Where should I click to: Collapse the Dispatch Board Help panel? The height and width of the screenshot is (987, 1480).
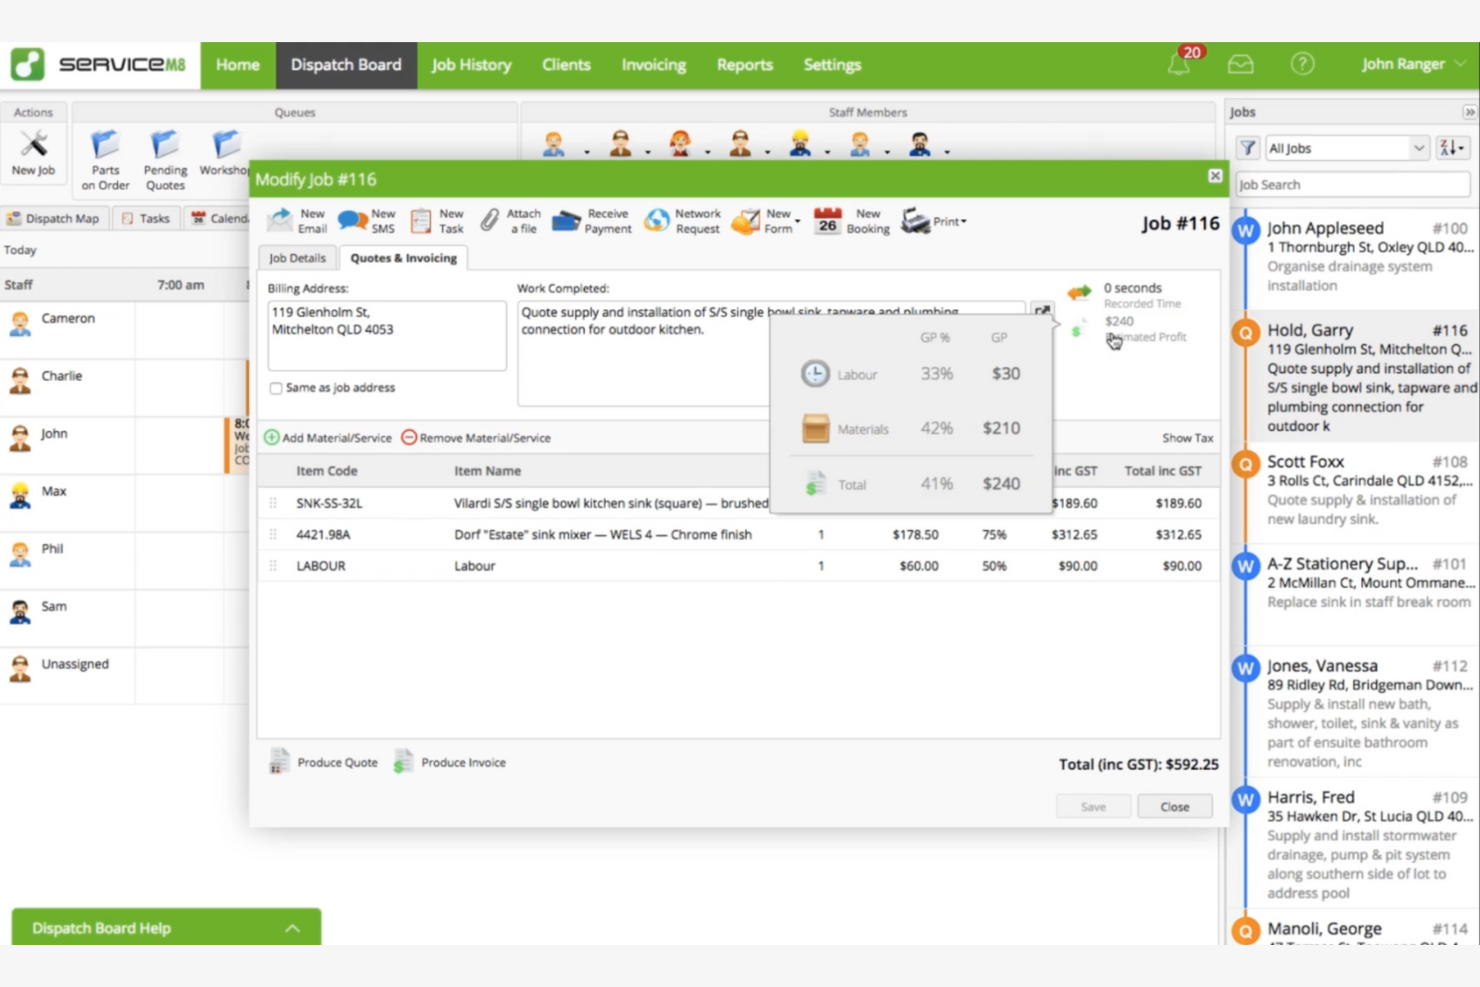point(292,927)
